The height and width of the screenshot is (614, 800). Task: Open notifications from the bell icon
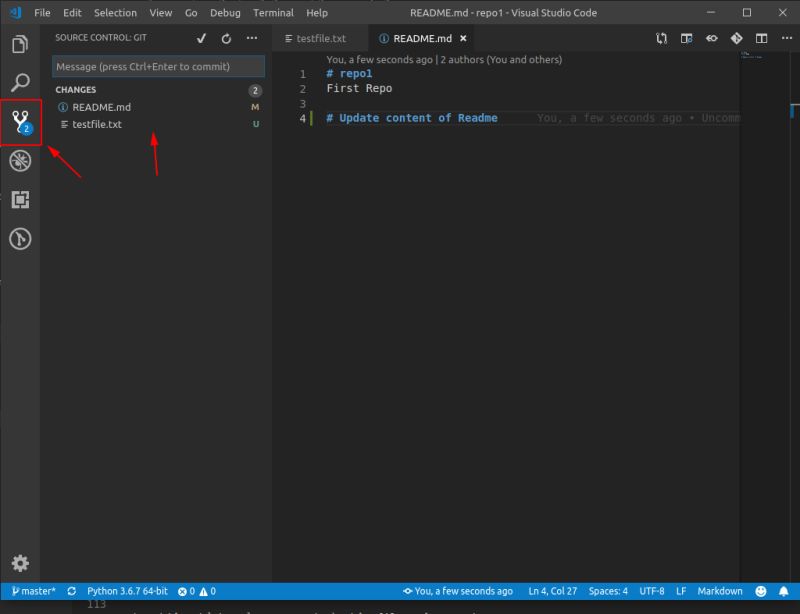(784, 591)
